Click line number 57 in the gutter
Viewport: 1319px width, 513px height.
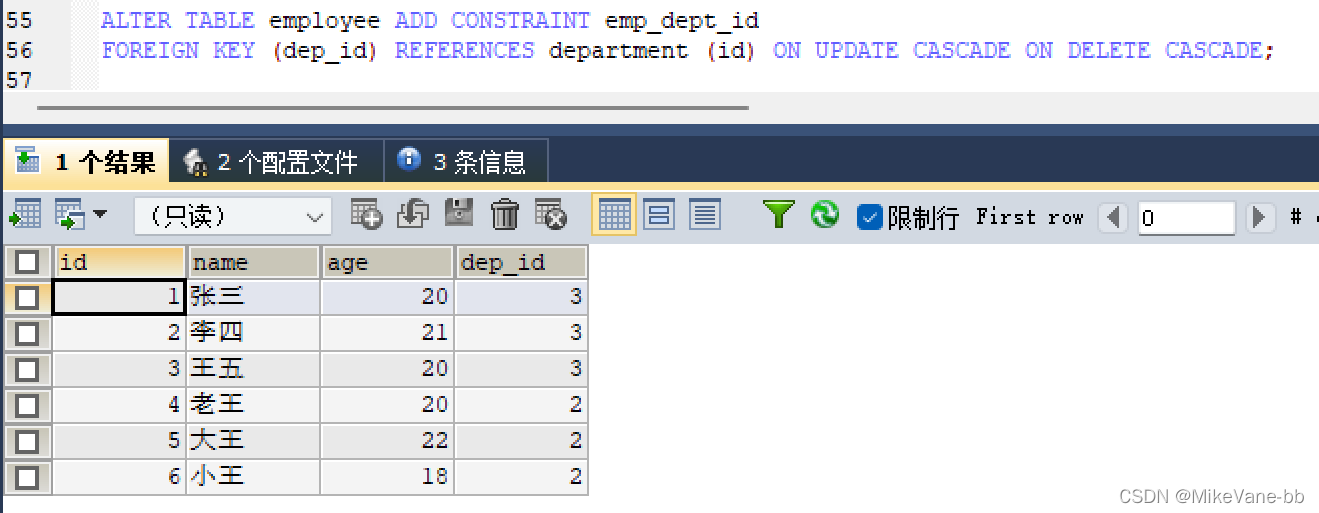(x=19, y=81)
